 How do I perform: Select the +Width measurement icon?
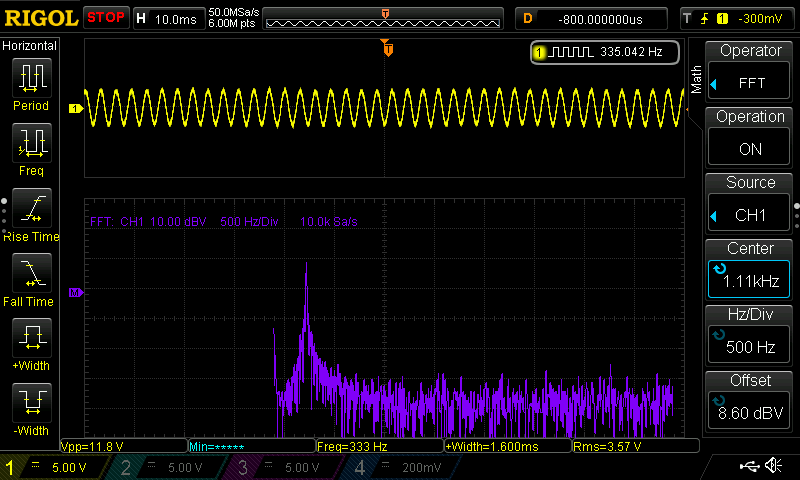31,344
